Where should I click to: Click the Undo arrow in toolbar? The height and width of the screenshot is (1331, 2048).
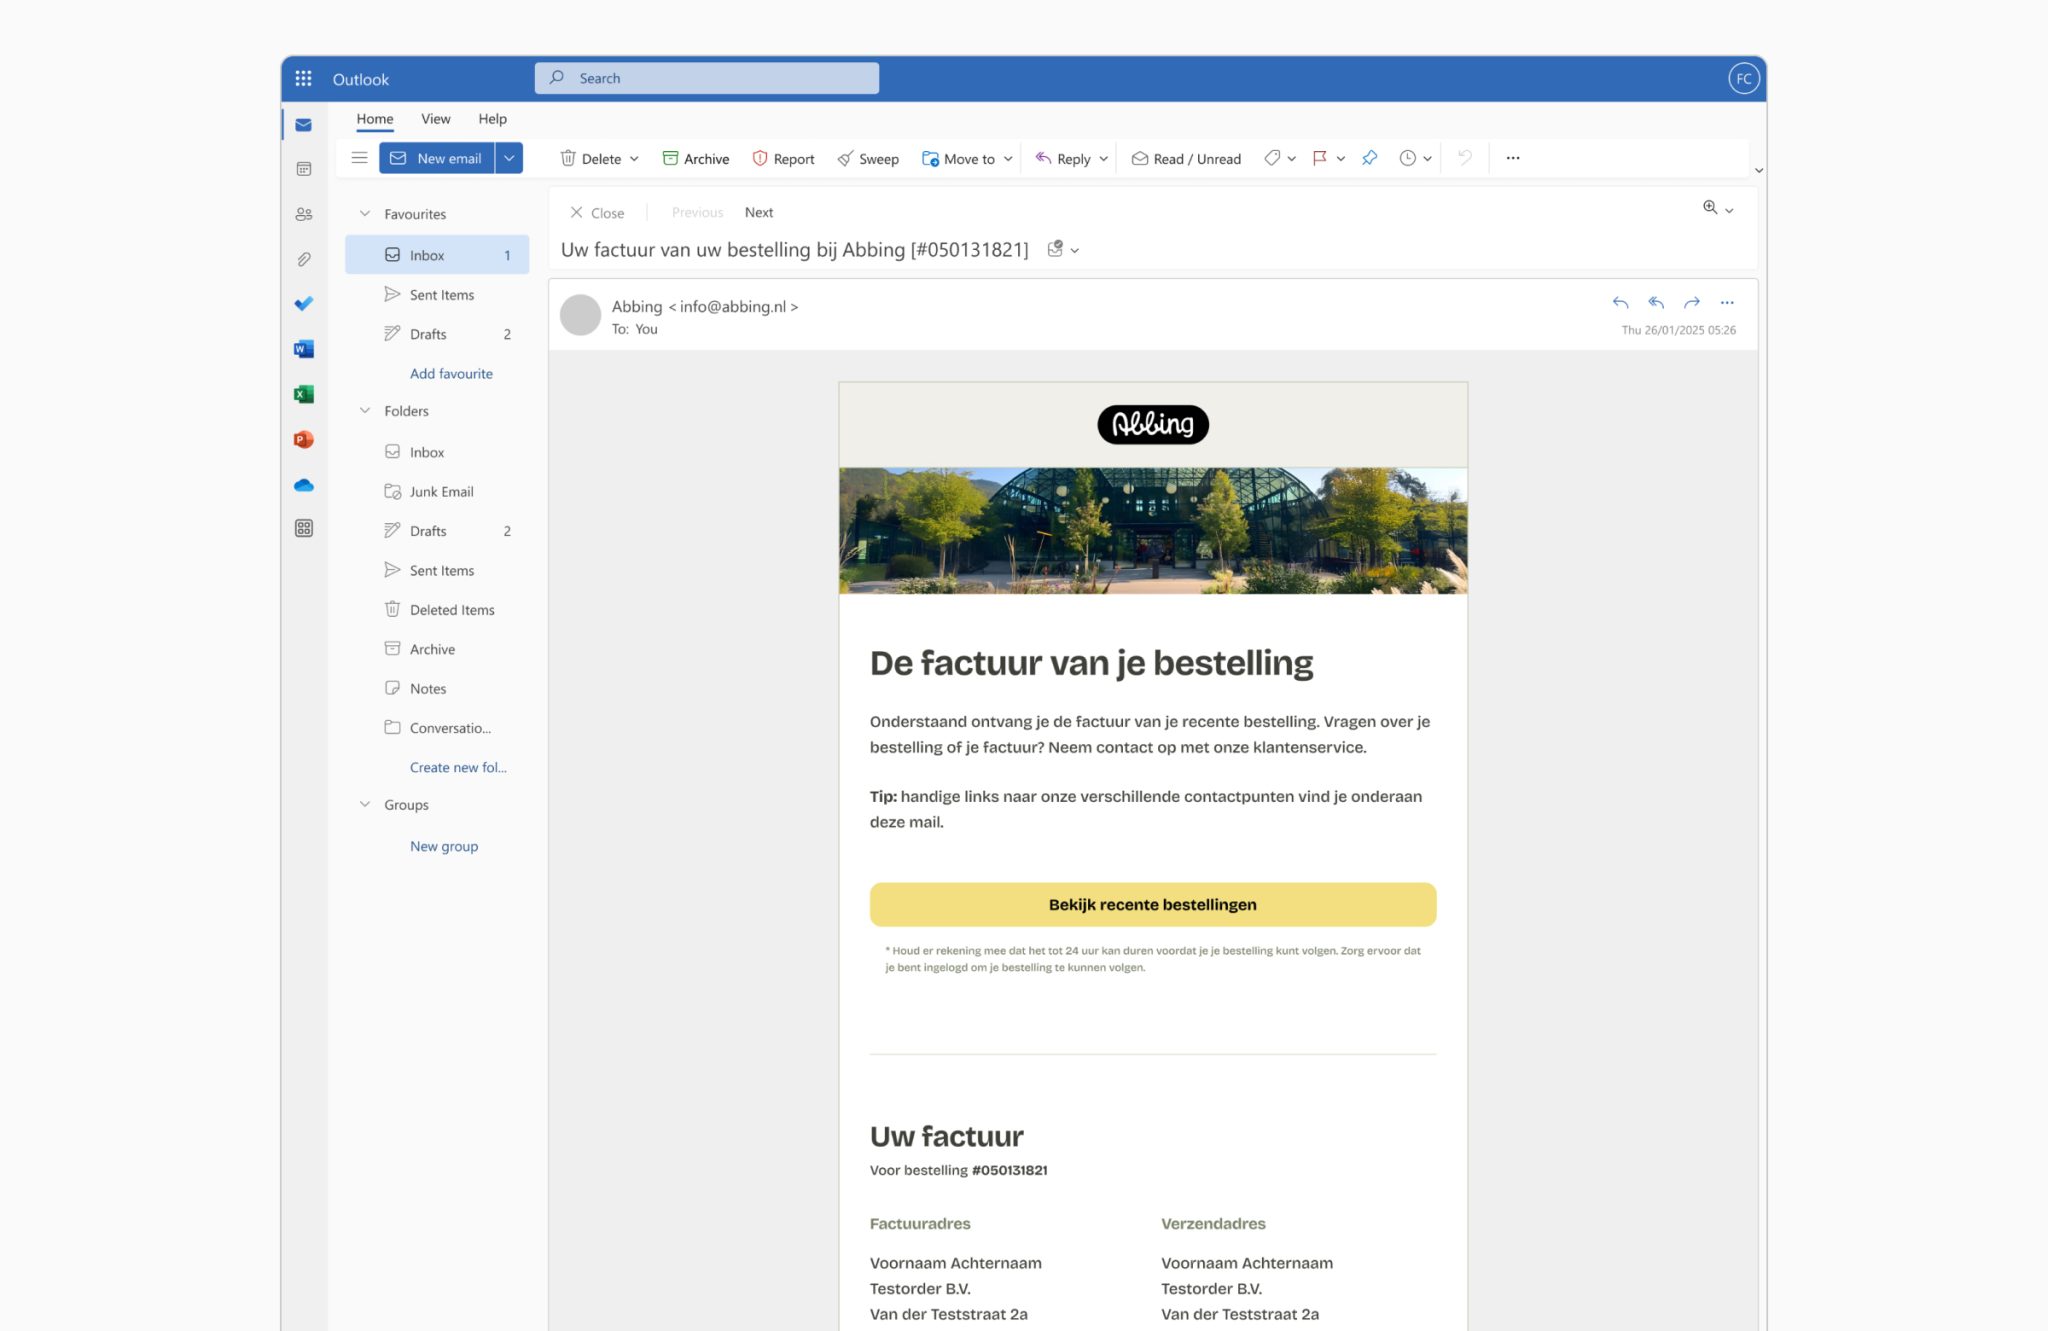1465,157
